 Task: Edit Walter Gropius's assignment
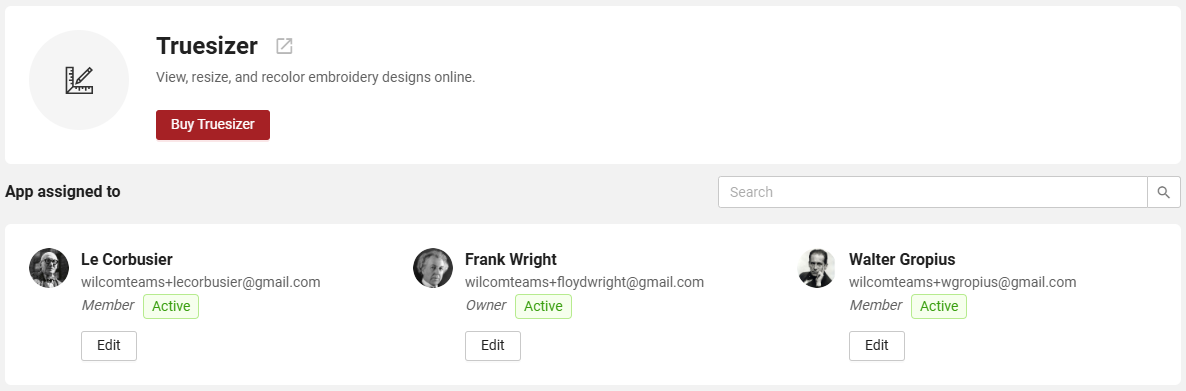(877, 346)
